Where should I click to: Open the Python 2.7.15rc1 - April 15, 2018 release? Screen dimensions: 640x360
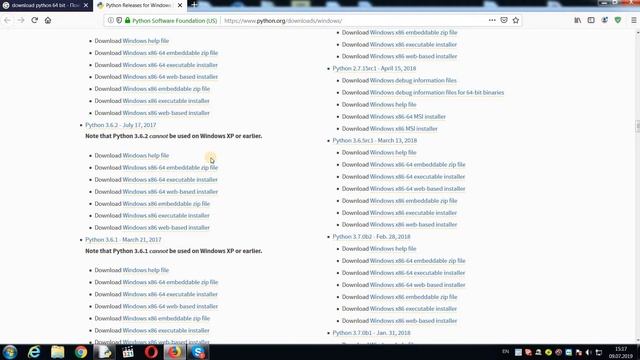374,69
